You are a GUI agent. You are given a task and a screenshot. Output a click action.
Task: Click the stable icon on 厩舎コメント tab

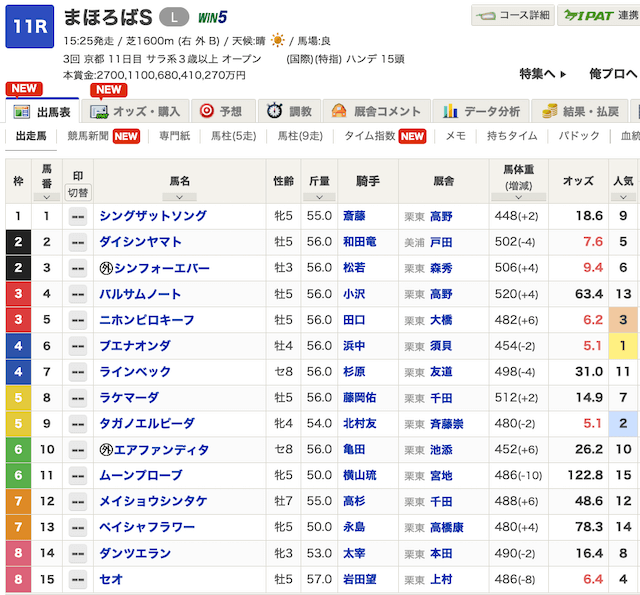339,111
